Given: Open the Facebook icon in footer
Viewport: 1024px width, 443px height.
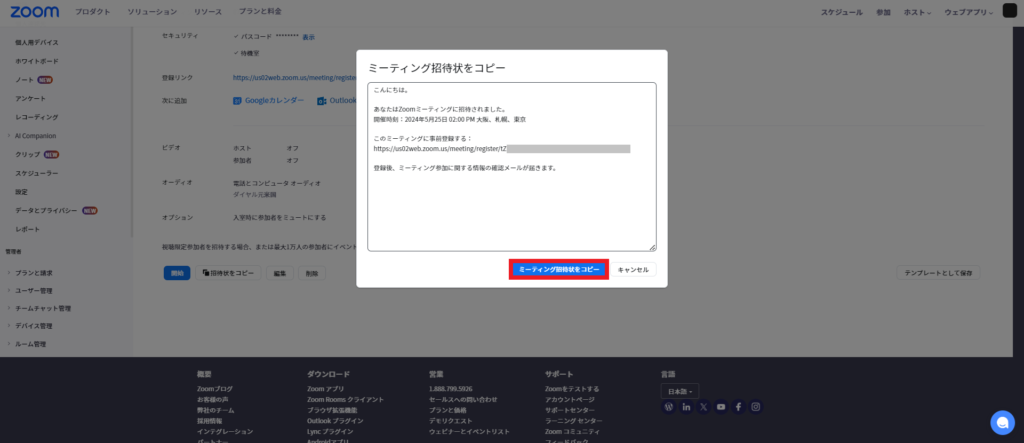Looking at the screenshot, I should tap(738, 407).
